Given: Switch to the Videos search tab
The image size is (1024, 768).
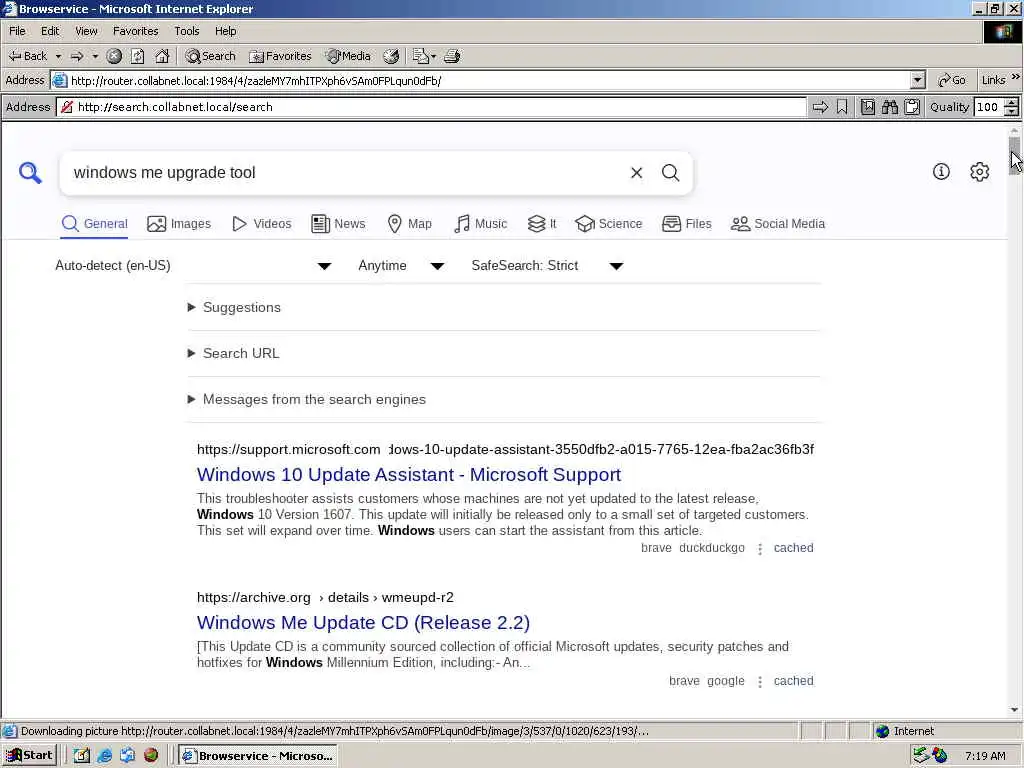Looking at the screenshot, I should point(262,224).
